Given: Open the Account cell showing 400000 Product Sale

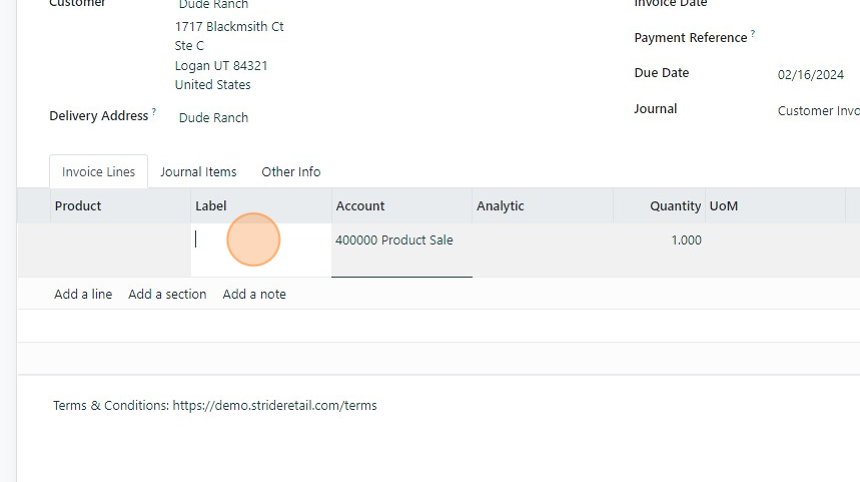Looking at the screenshot, I should click(401, 240).
